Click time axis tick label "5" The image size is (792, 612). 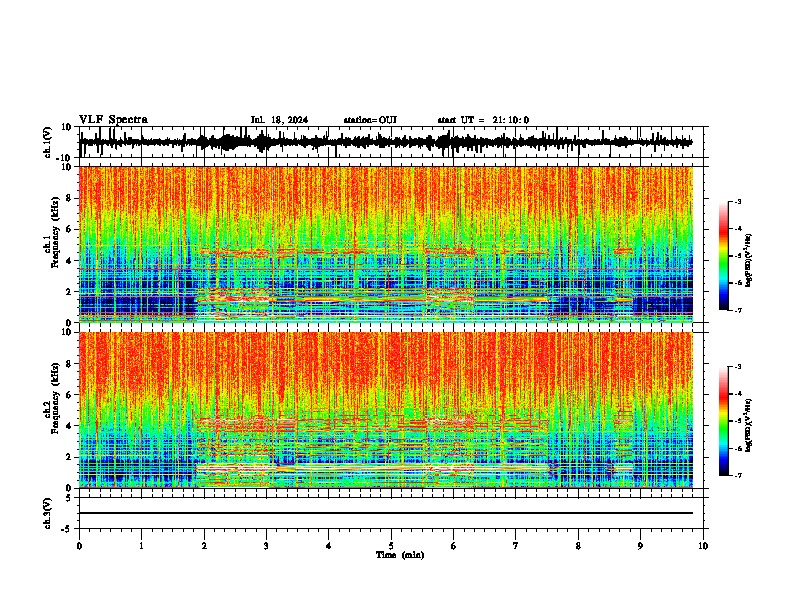[x=391, y=546]
